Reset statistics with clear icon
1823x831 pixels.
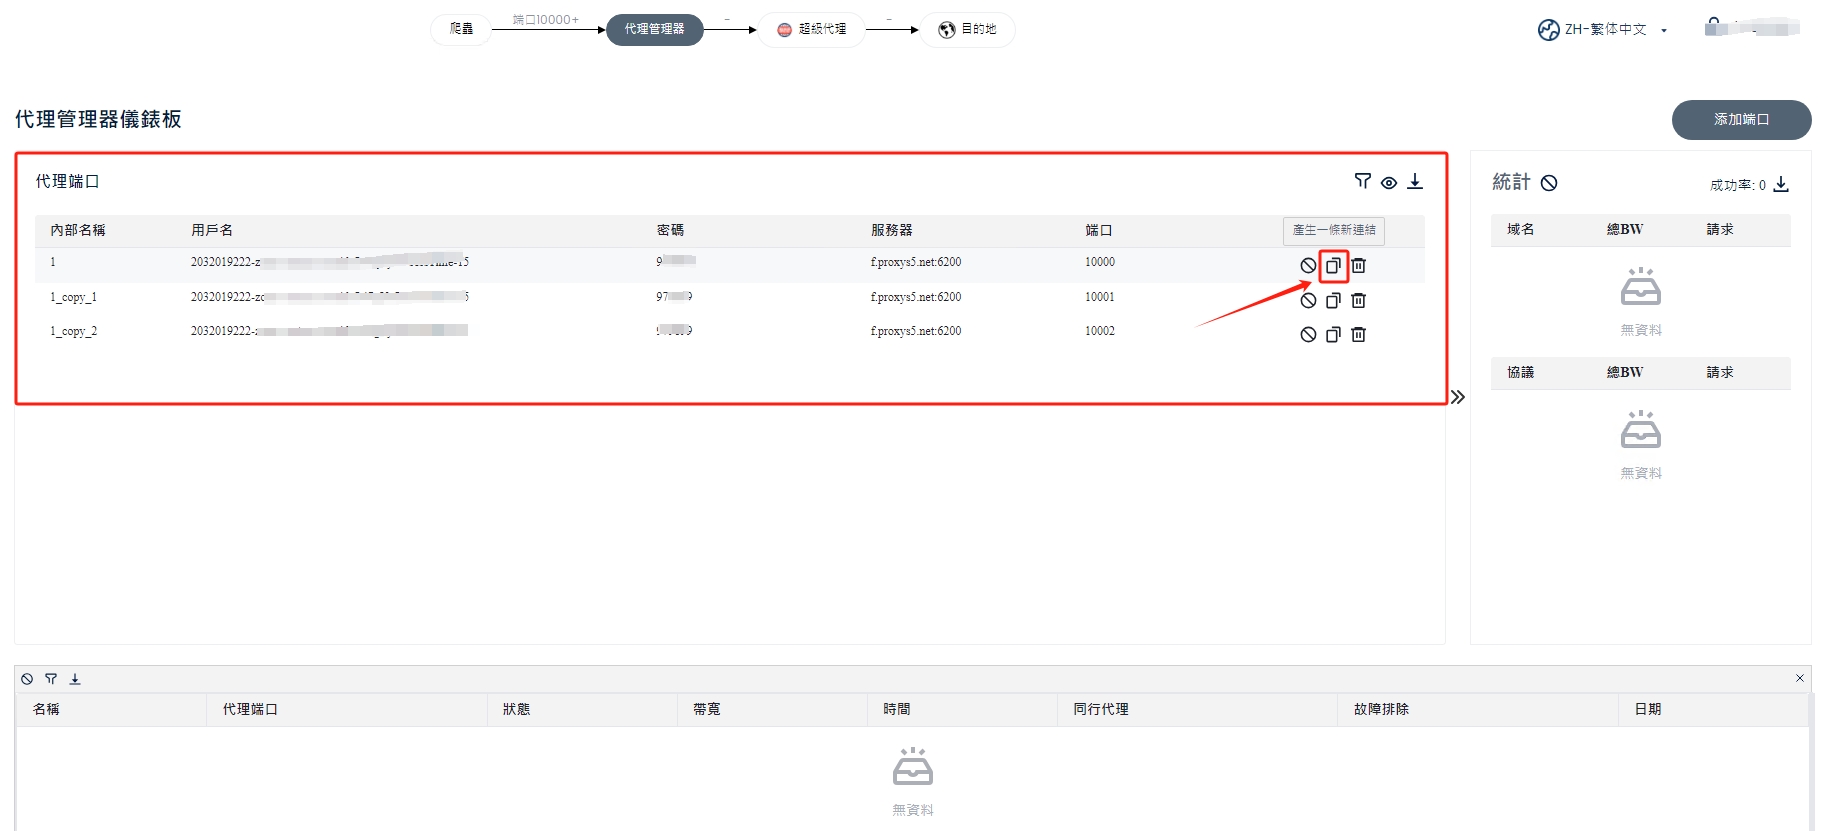tap(1549, 183)
